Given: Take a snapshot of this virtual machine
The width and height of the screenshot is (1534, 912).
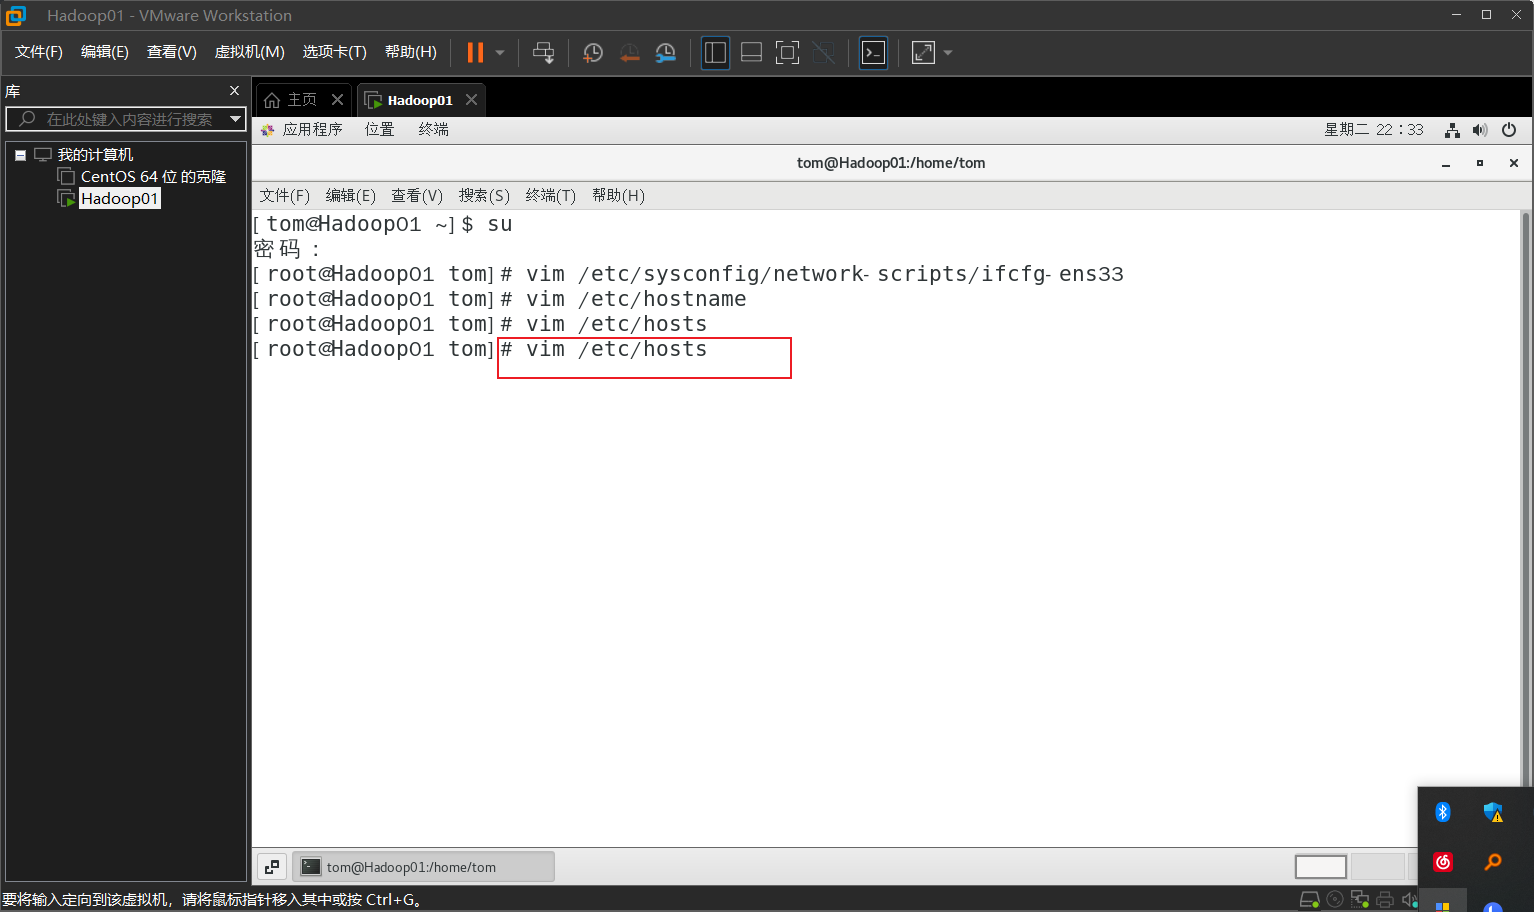Looking at the screenshot, I should coord(593,53).
